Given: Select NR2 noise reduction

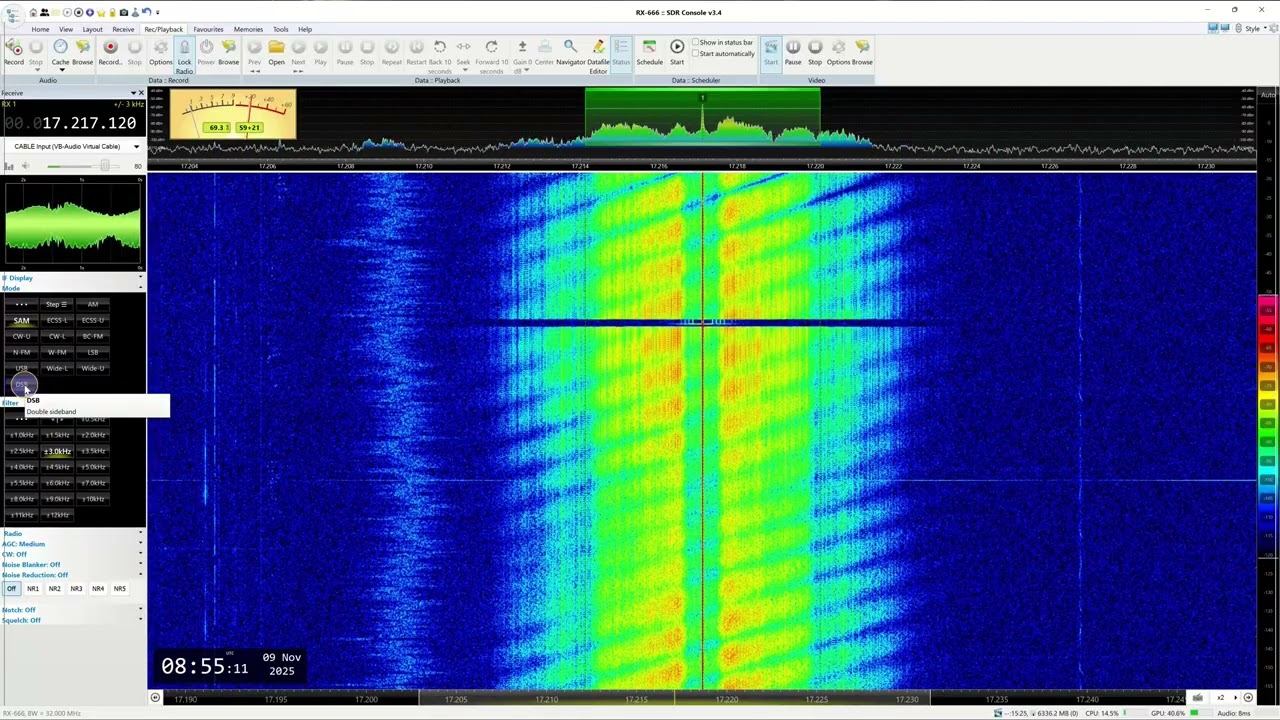Looking at the screenshot, I should coord(55,589).
